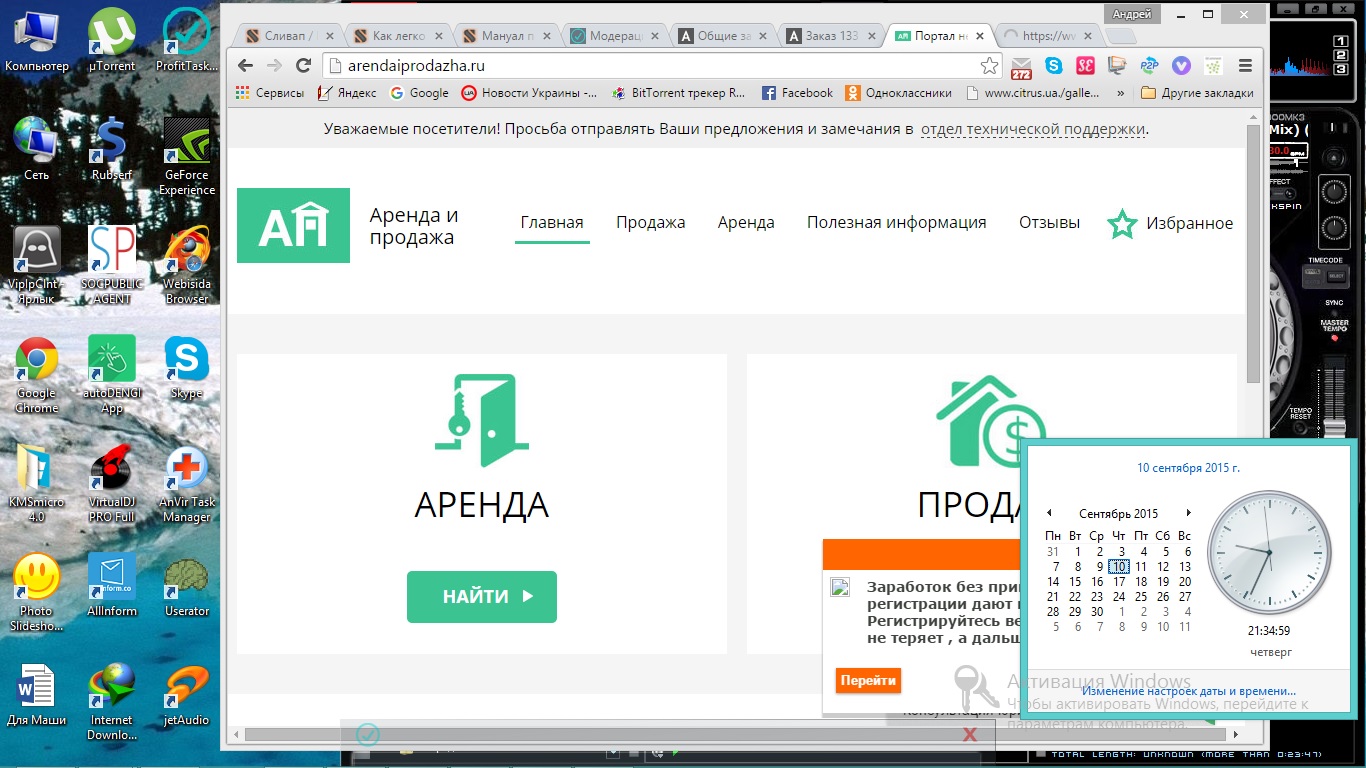Viewport: 1366px width, 768px height.
Task: Open the Аренда site menu item
Action: (x=746, y=223)
